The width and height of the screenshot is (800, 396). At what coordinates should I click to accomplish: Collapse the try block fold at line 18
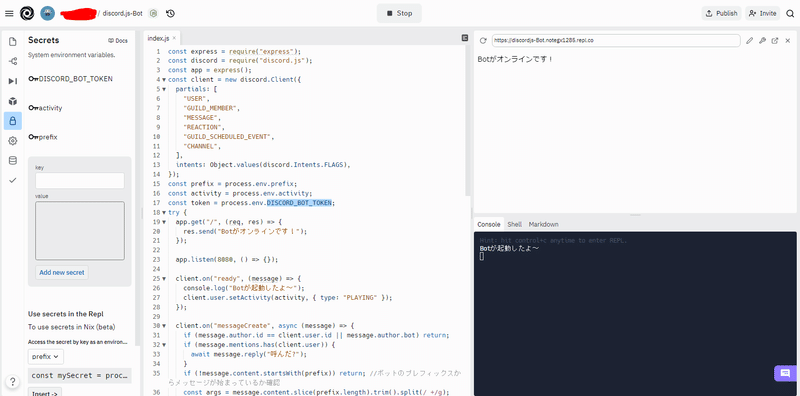click(x=164, y=212)
